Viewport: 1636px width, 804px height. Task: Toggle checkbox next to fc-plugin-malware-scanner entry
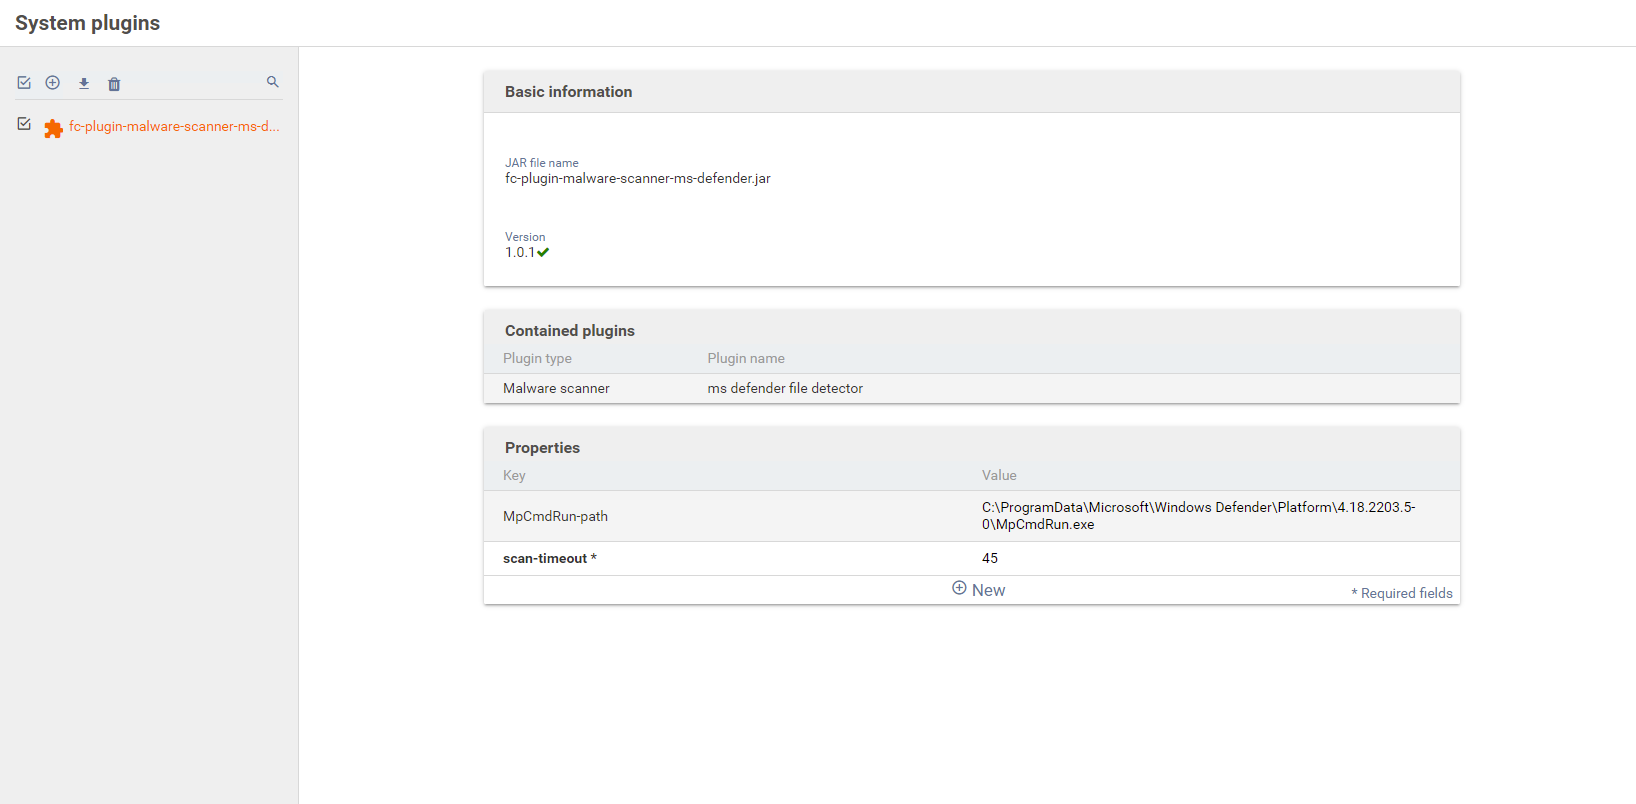tap(24, 124)
